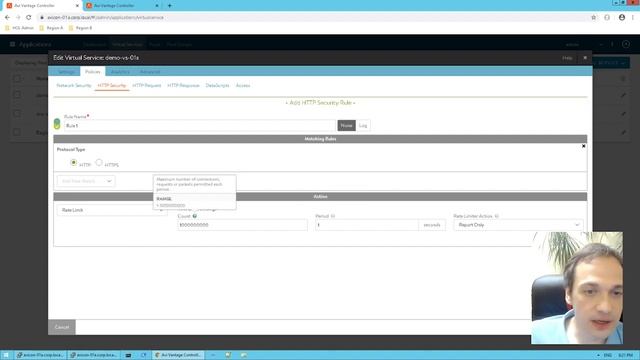
Task: Click the Rule Name input field
Action: [x=200, y=125]
